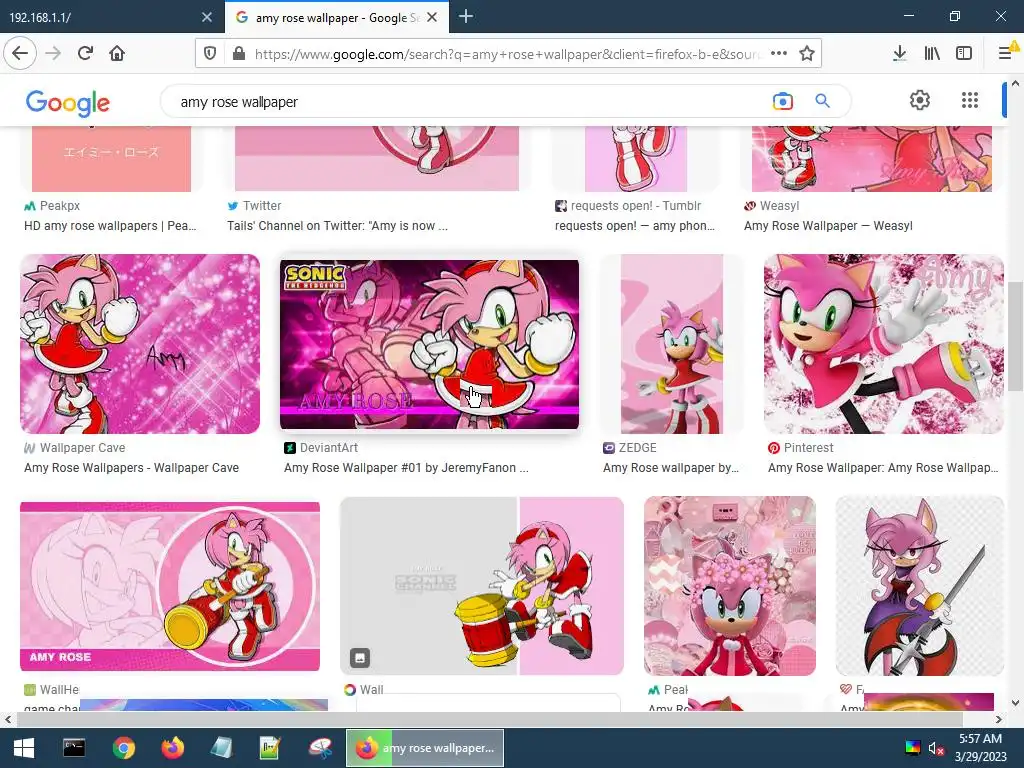
Task: Go back to the previous page
Action: point(20,53)
